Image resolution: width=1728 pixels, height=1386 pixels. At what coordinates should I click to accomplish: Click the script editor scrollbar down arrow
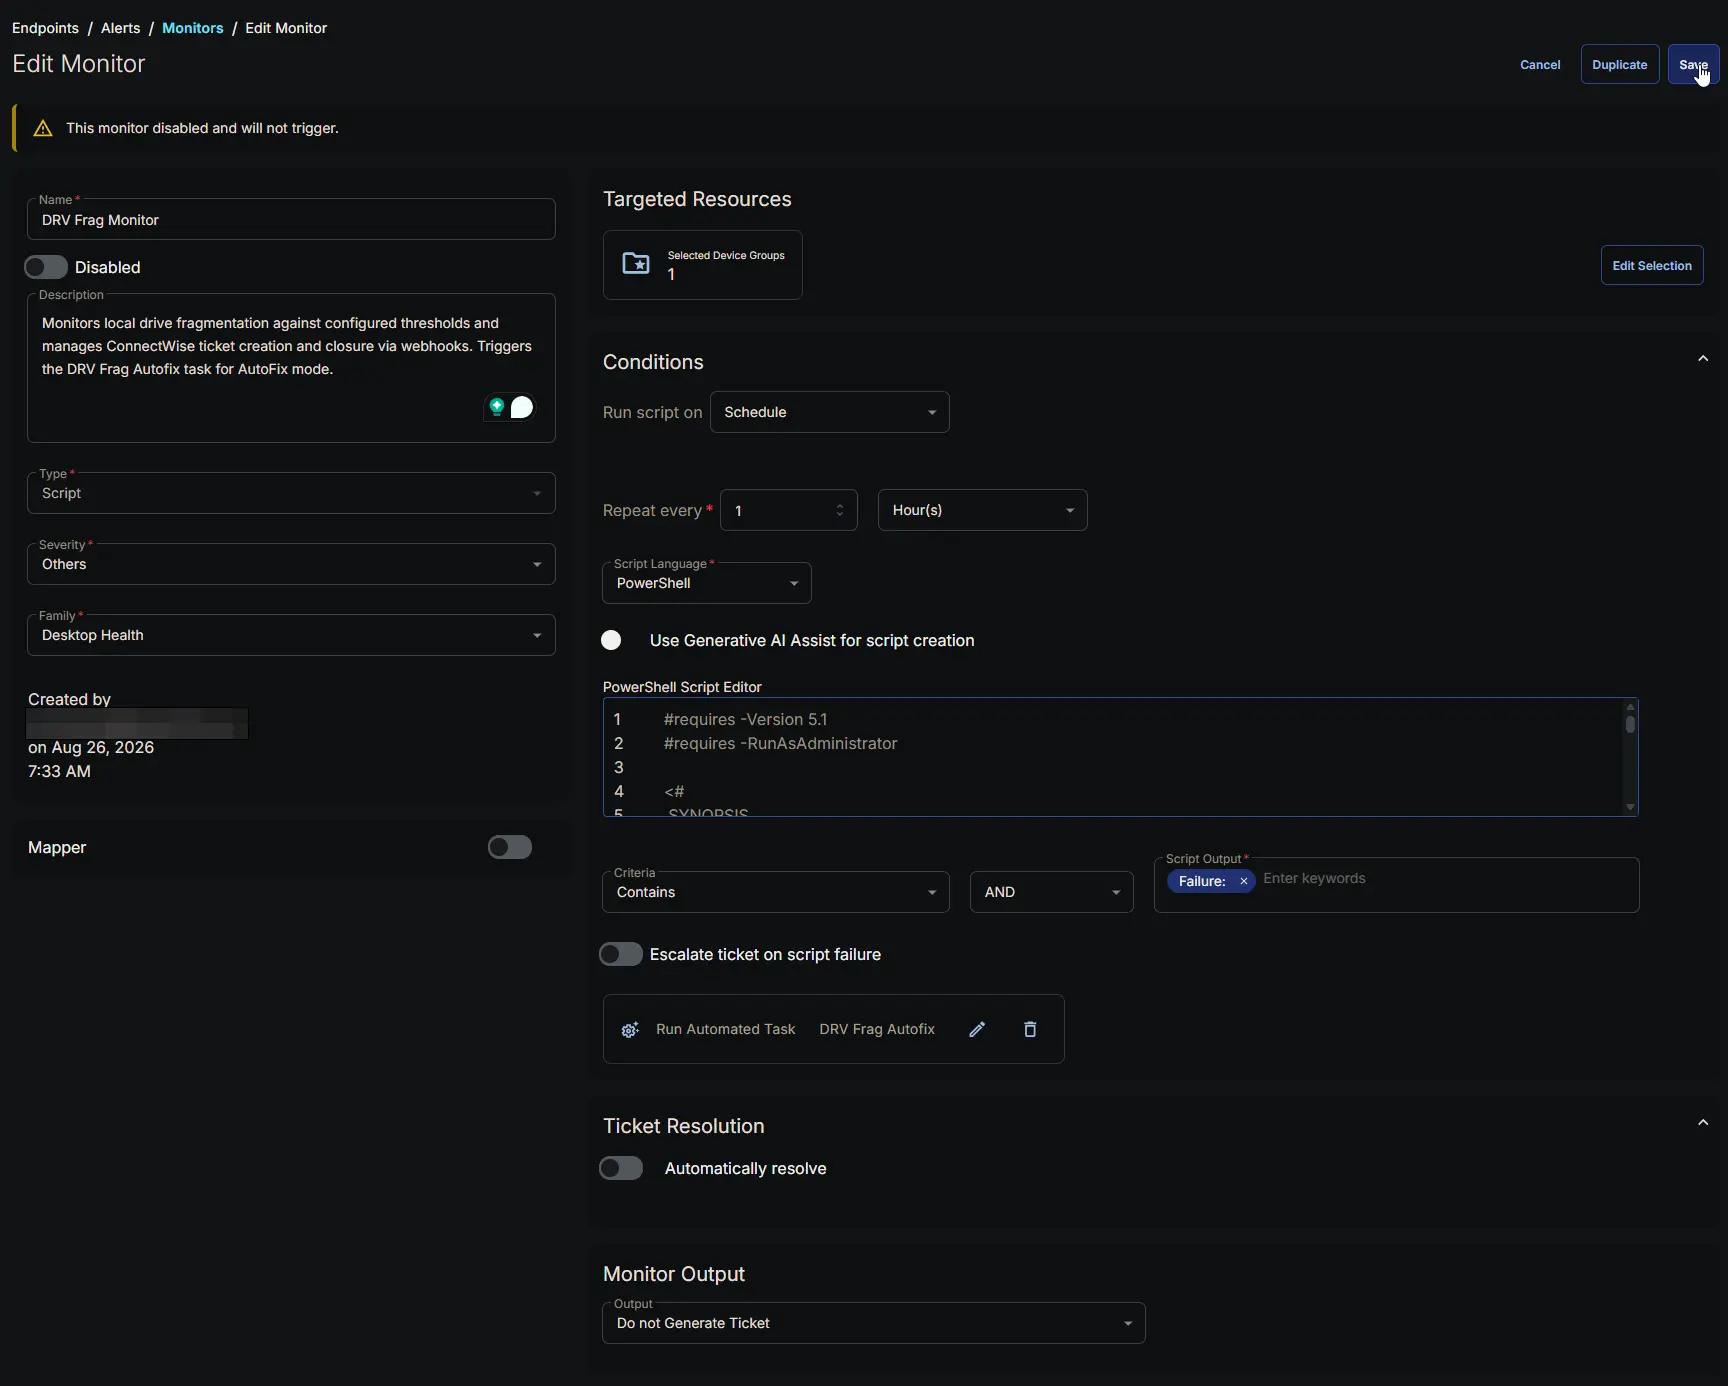pos(1630,807)
